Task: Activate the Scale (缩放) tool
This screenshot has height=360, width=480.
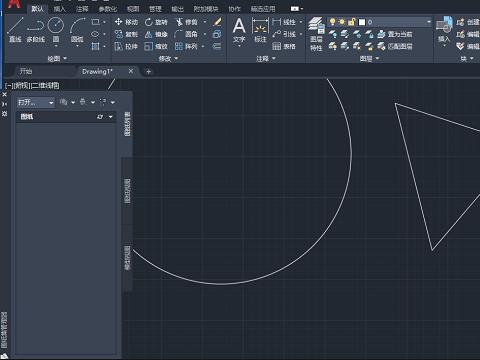Action: click(156, 46)
